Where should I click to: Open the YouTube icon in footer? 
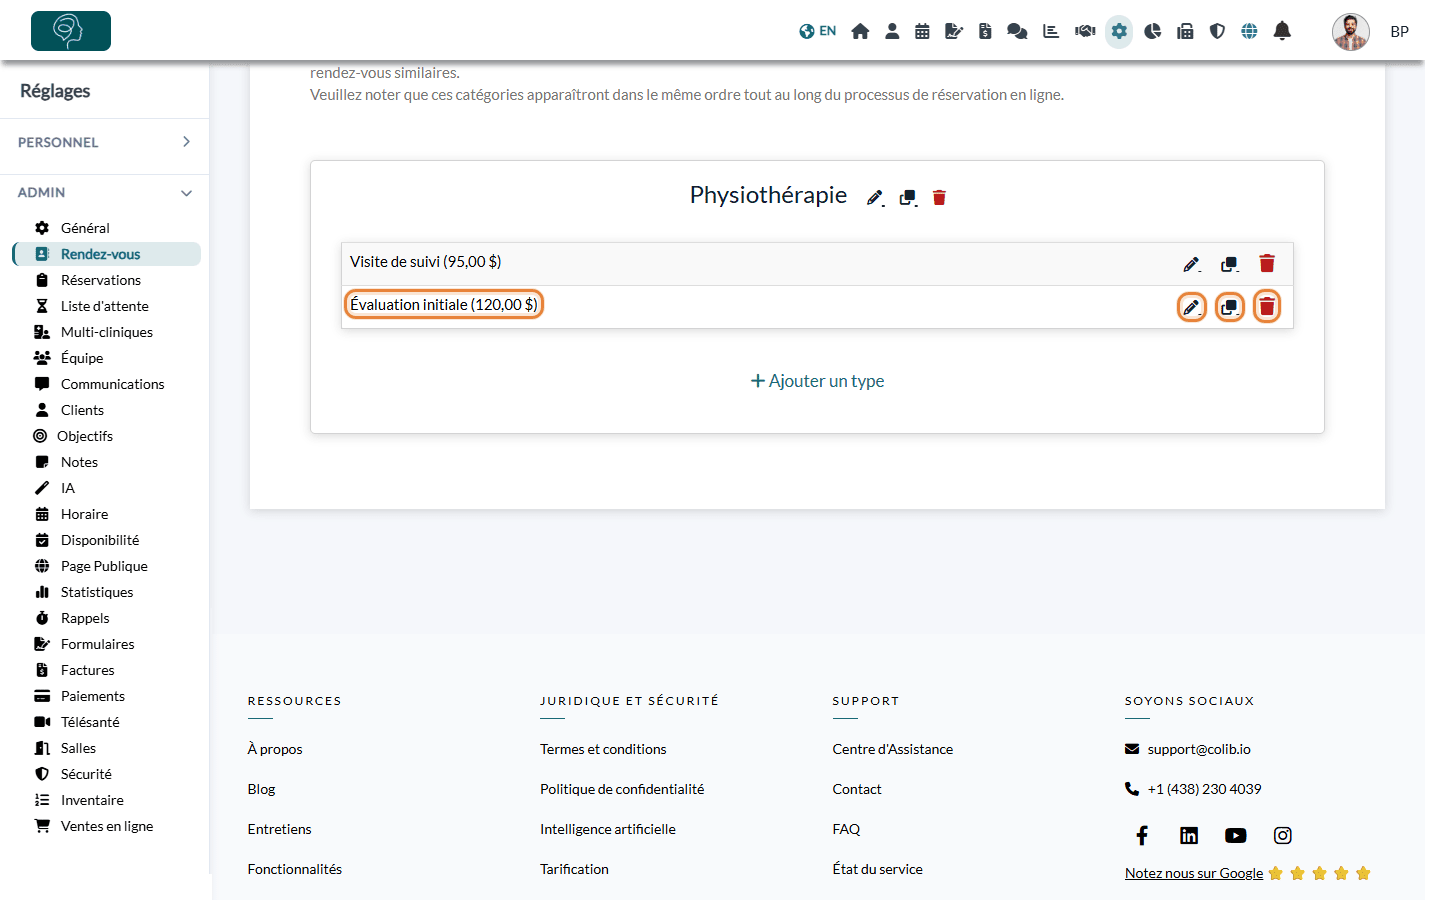pos(1236,835)
